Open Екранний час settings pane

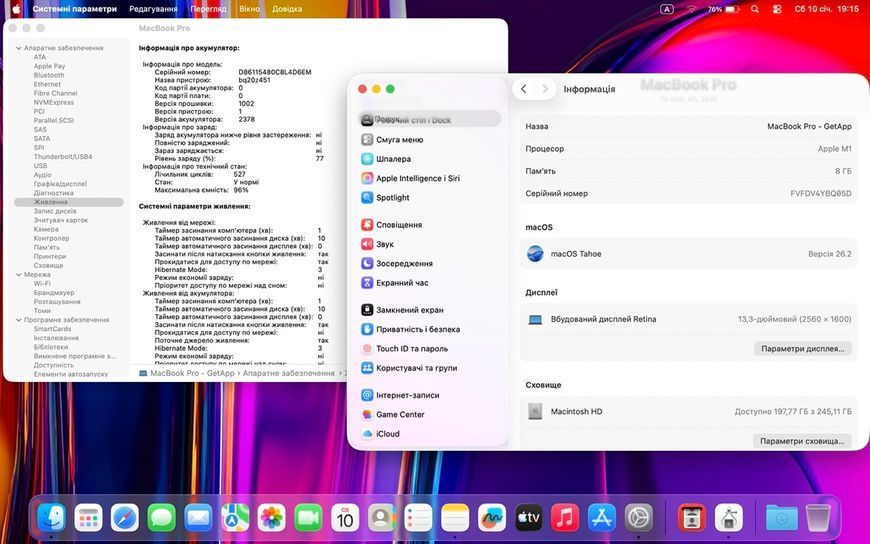pyautogui.click(x=431, y=283)
